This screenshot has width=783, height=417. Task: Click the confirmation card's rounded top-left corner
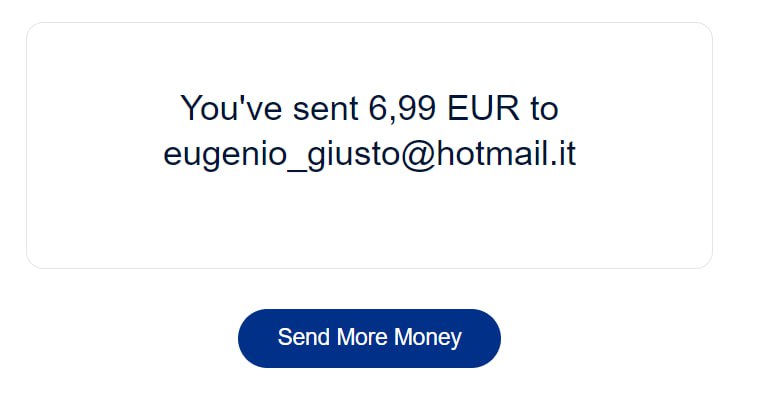[33, 29]
